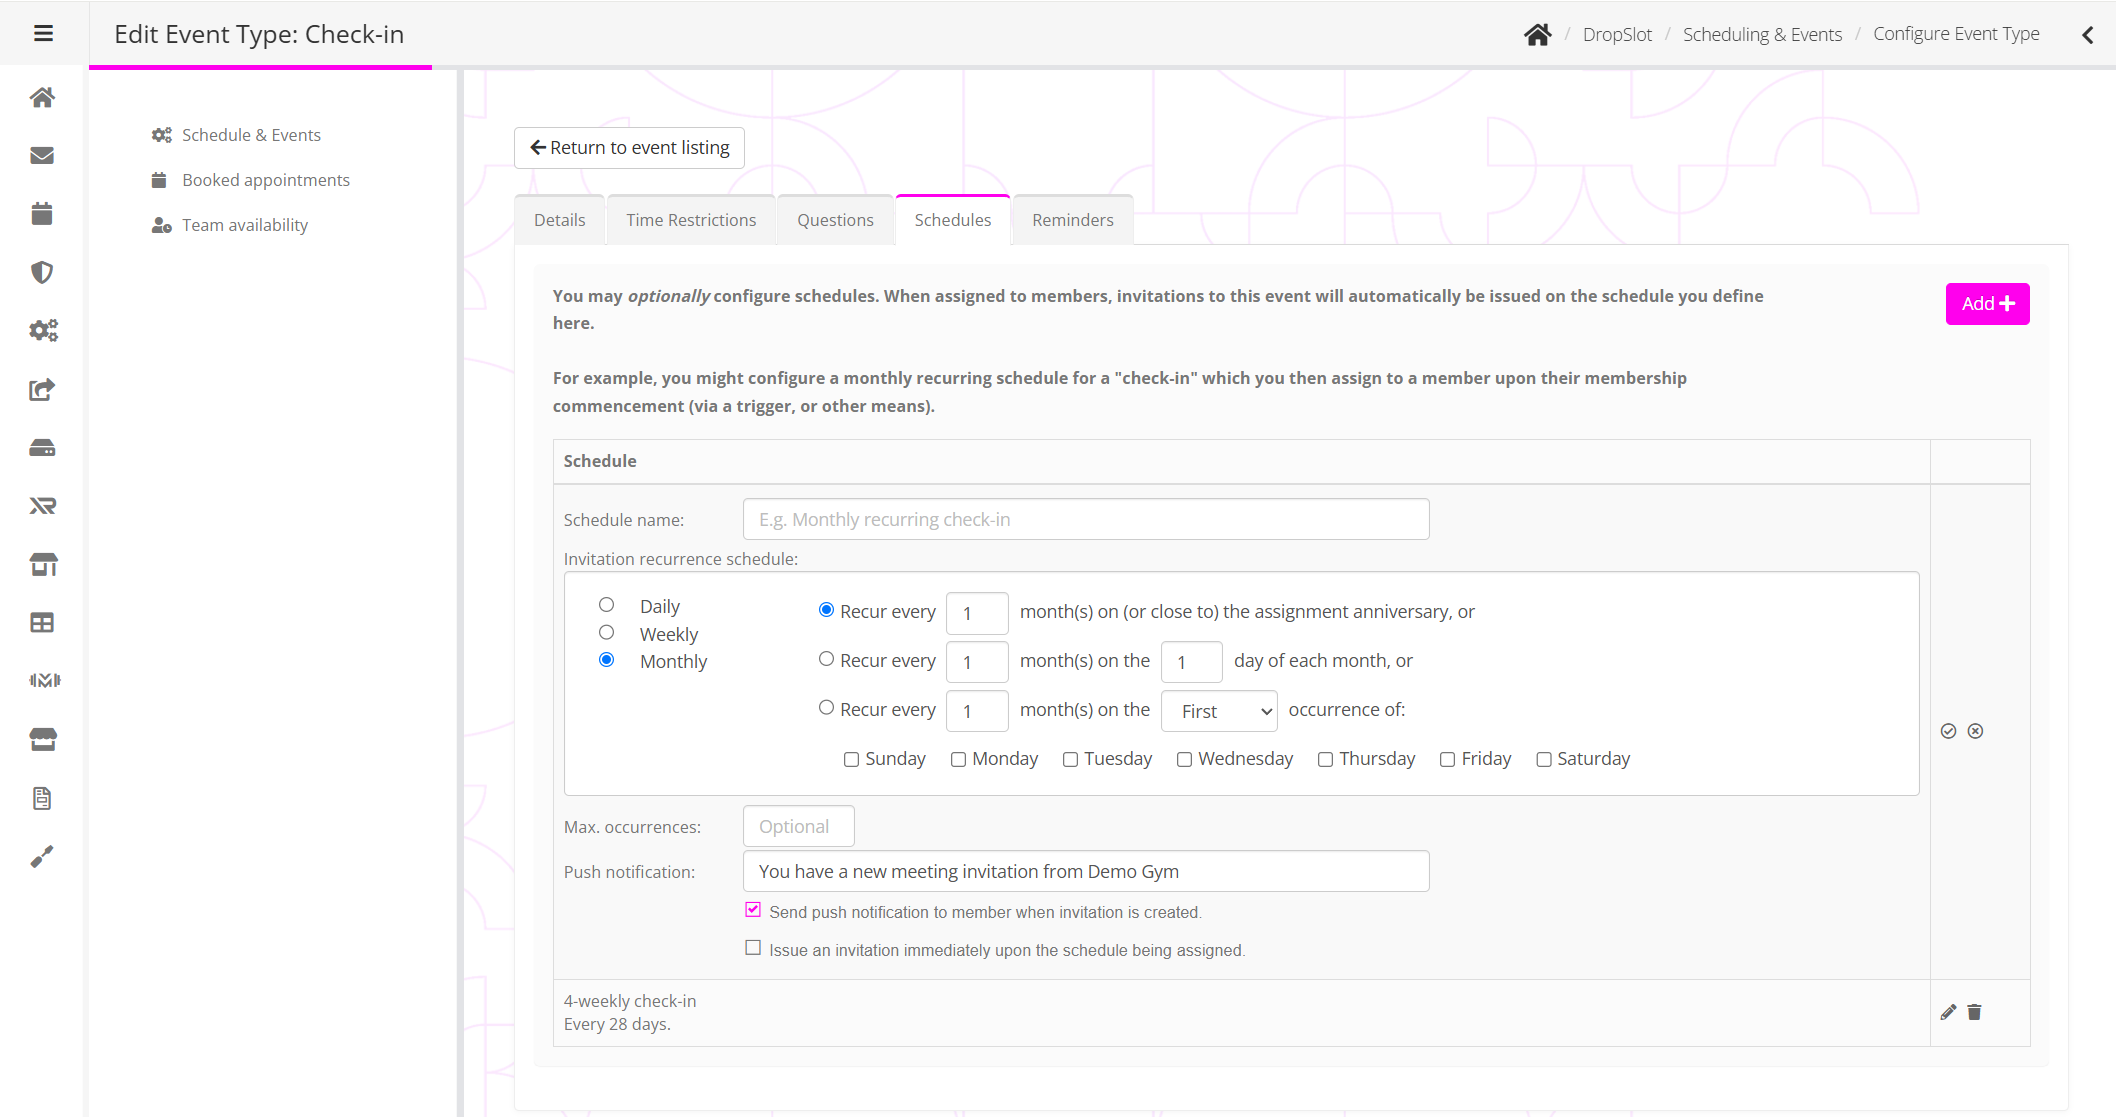Screen dimensions: 2116x1117
Task: Click the Schedule name input field
Action: click(1085, 520)
